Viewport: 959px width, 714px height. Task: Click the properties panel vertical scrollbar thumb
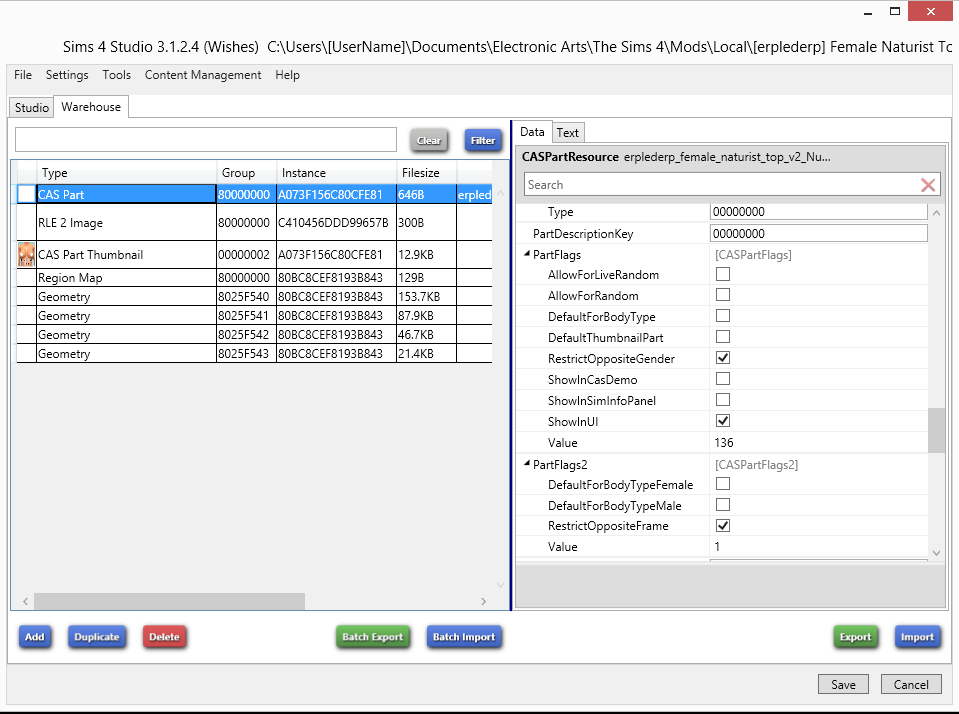936,430
